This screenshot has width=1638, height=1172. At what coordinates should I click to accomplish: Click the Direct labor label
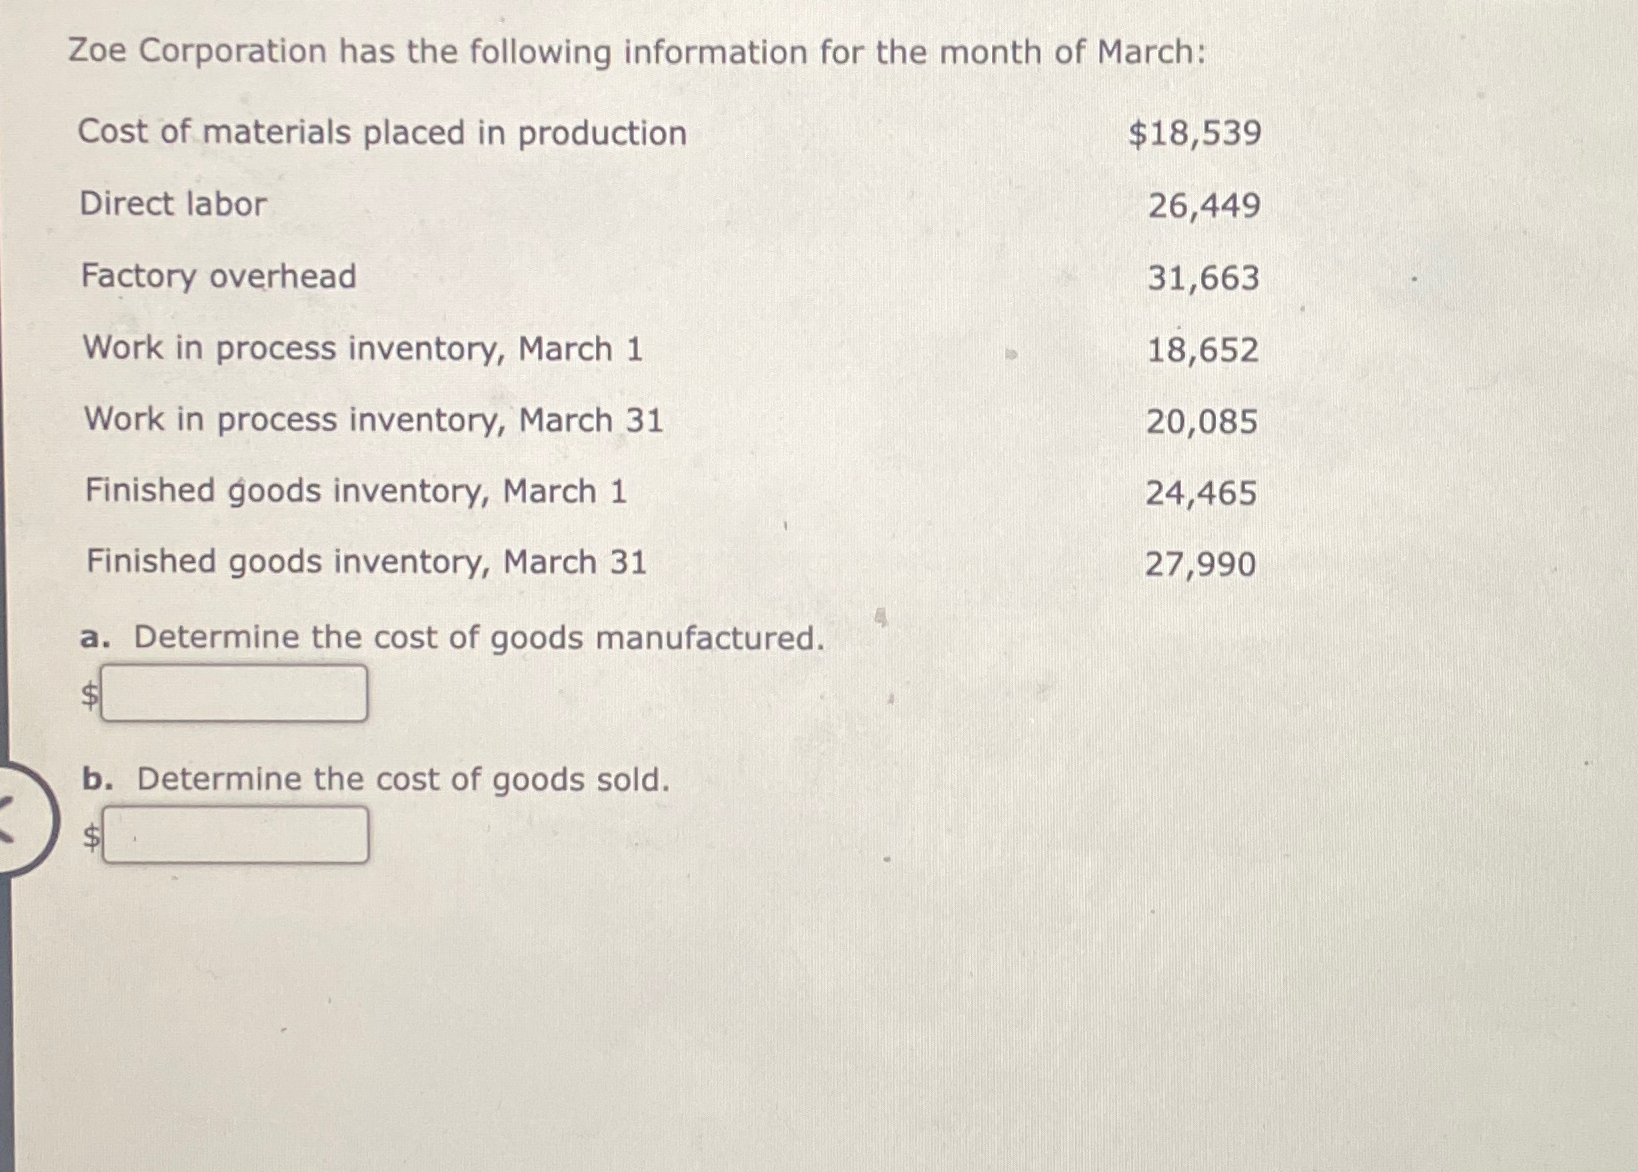(172, 206)
